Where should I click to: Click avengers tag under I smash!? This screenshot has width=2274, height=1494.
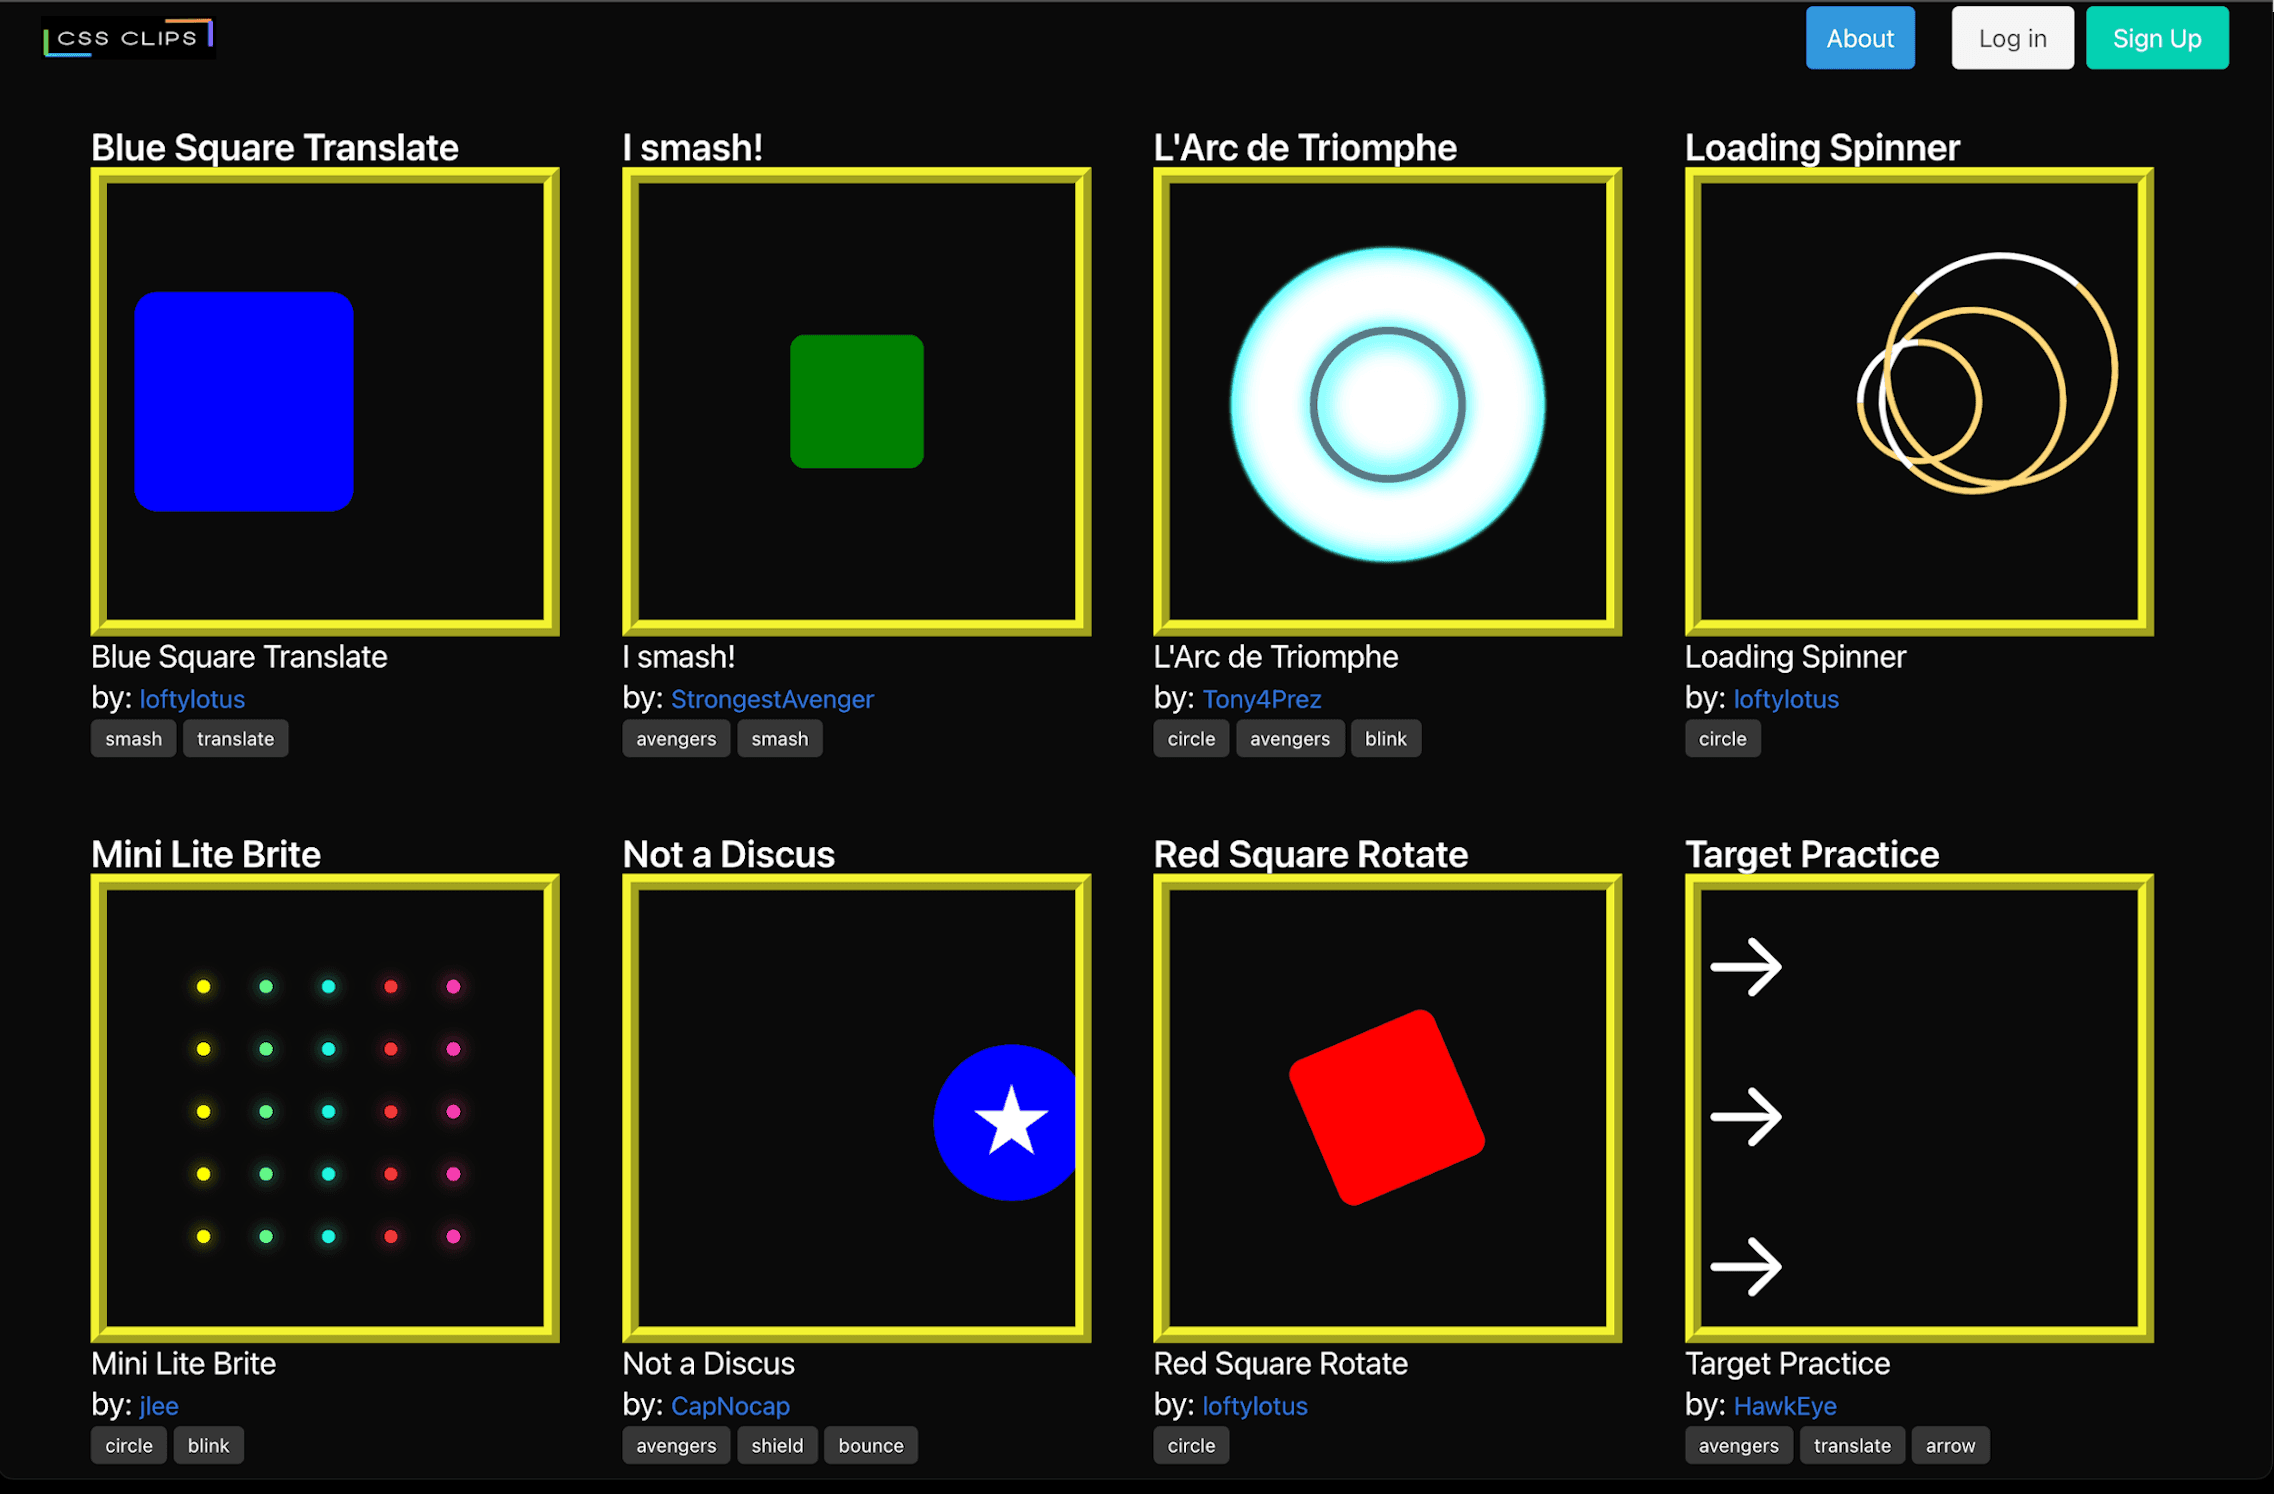click(676, 739)
